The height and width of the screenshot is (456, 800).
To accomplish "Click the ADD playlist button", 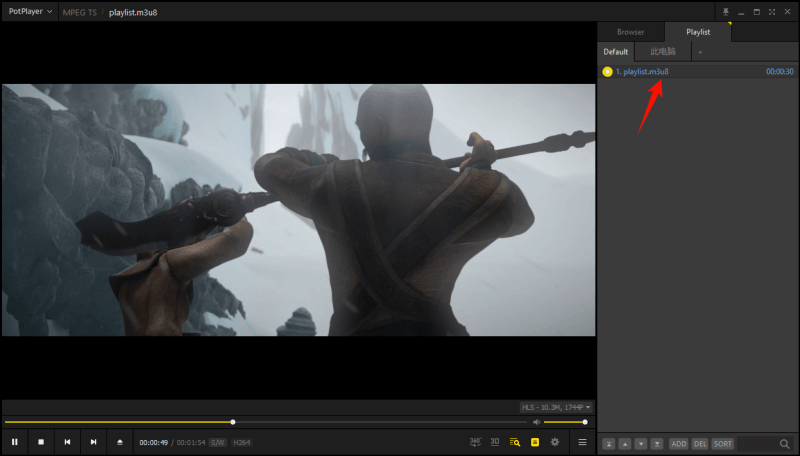I will [x=679, y=444].
